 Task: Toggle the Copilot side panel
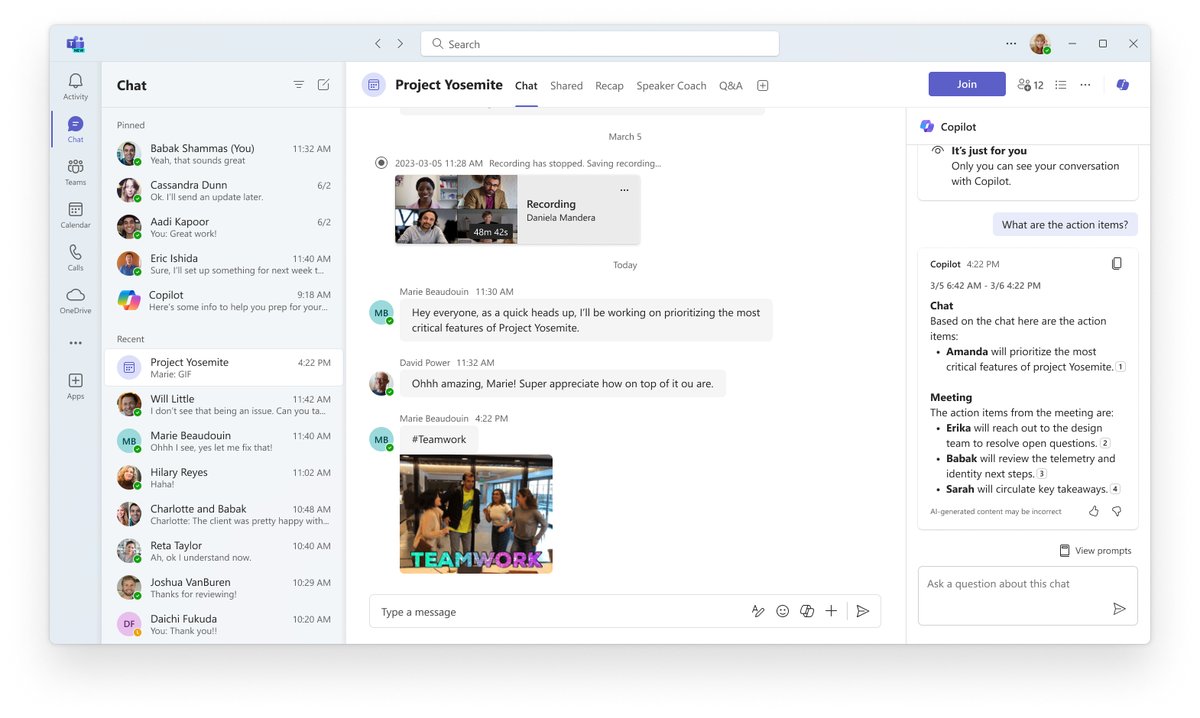pos(1122,84)
